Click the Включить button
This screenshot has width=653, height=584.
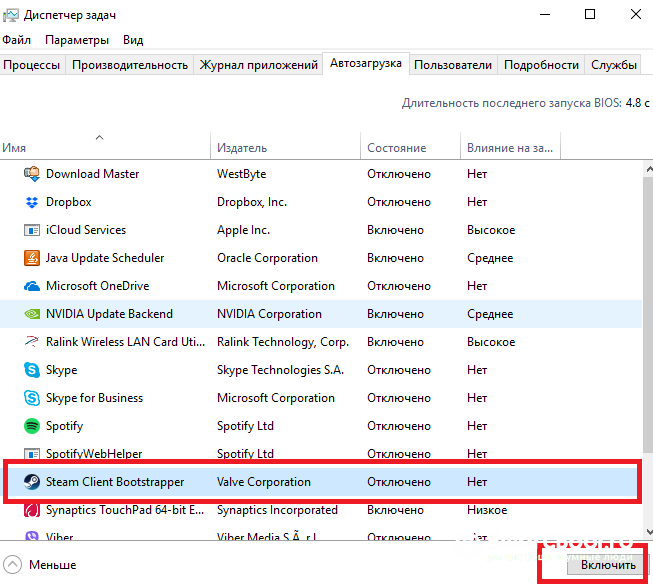[608, 565]
